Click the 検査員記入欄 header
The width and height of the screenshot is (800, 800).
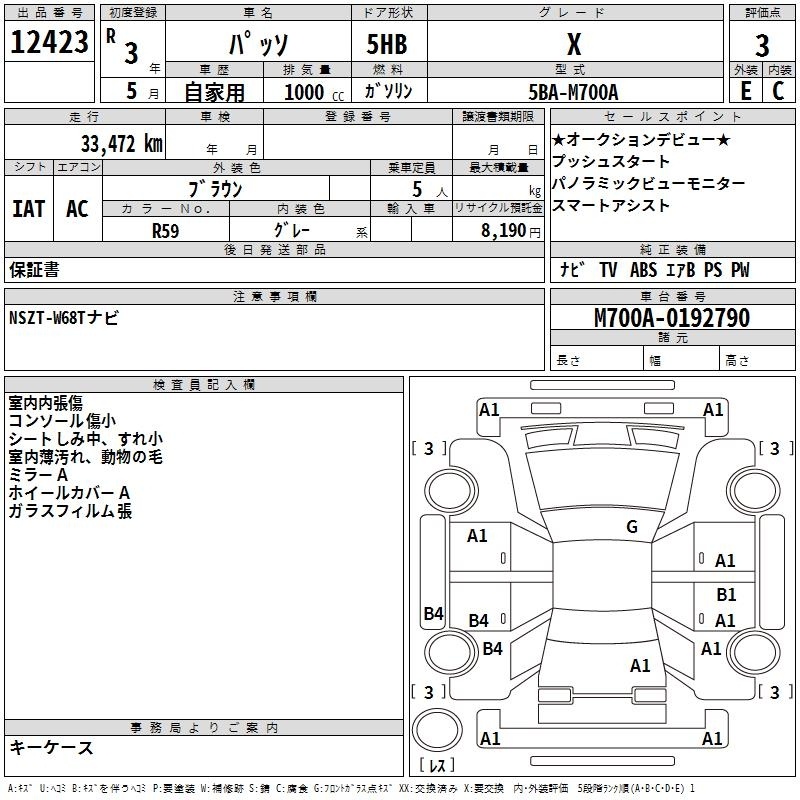(x=204, y=385)
